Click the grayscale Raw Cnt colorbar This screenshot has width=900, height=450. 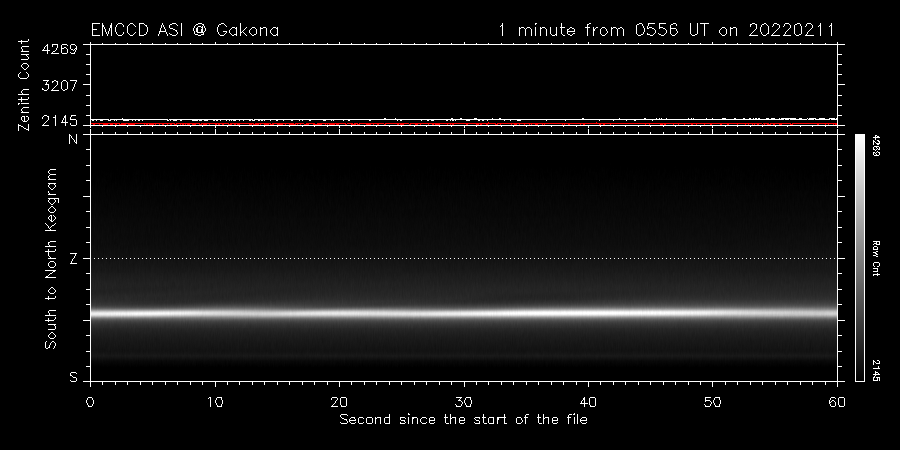[x=859, y=258]
